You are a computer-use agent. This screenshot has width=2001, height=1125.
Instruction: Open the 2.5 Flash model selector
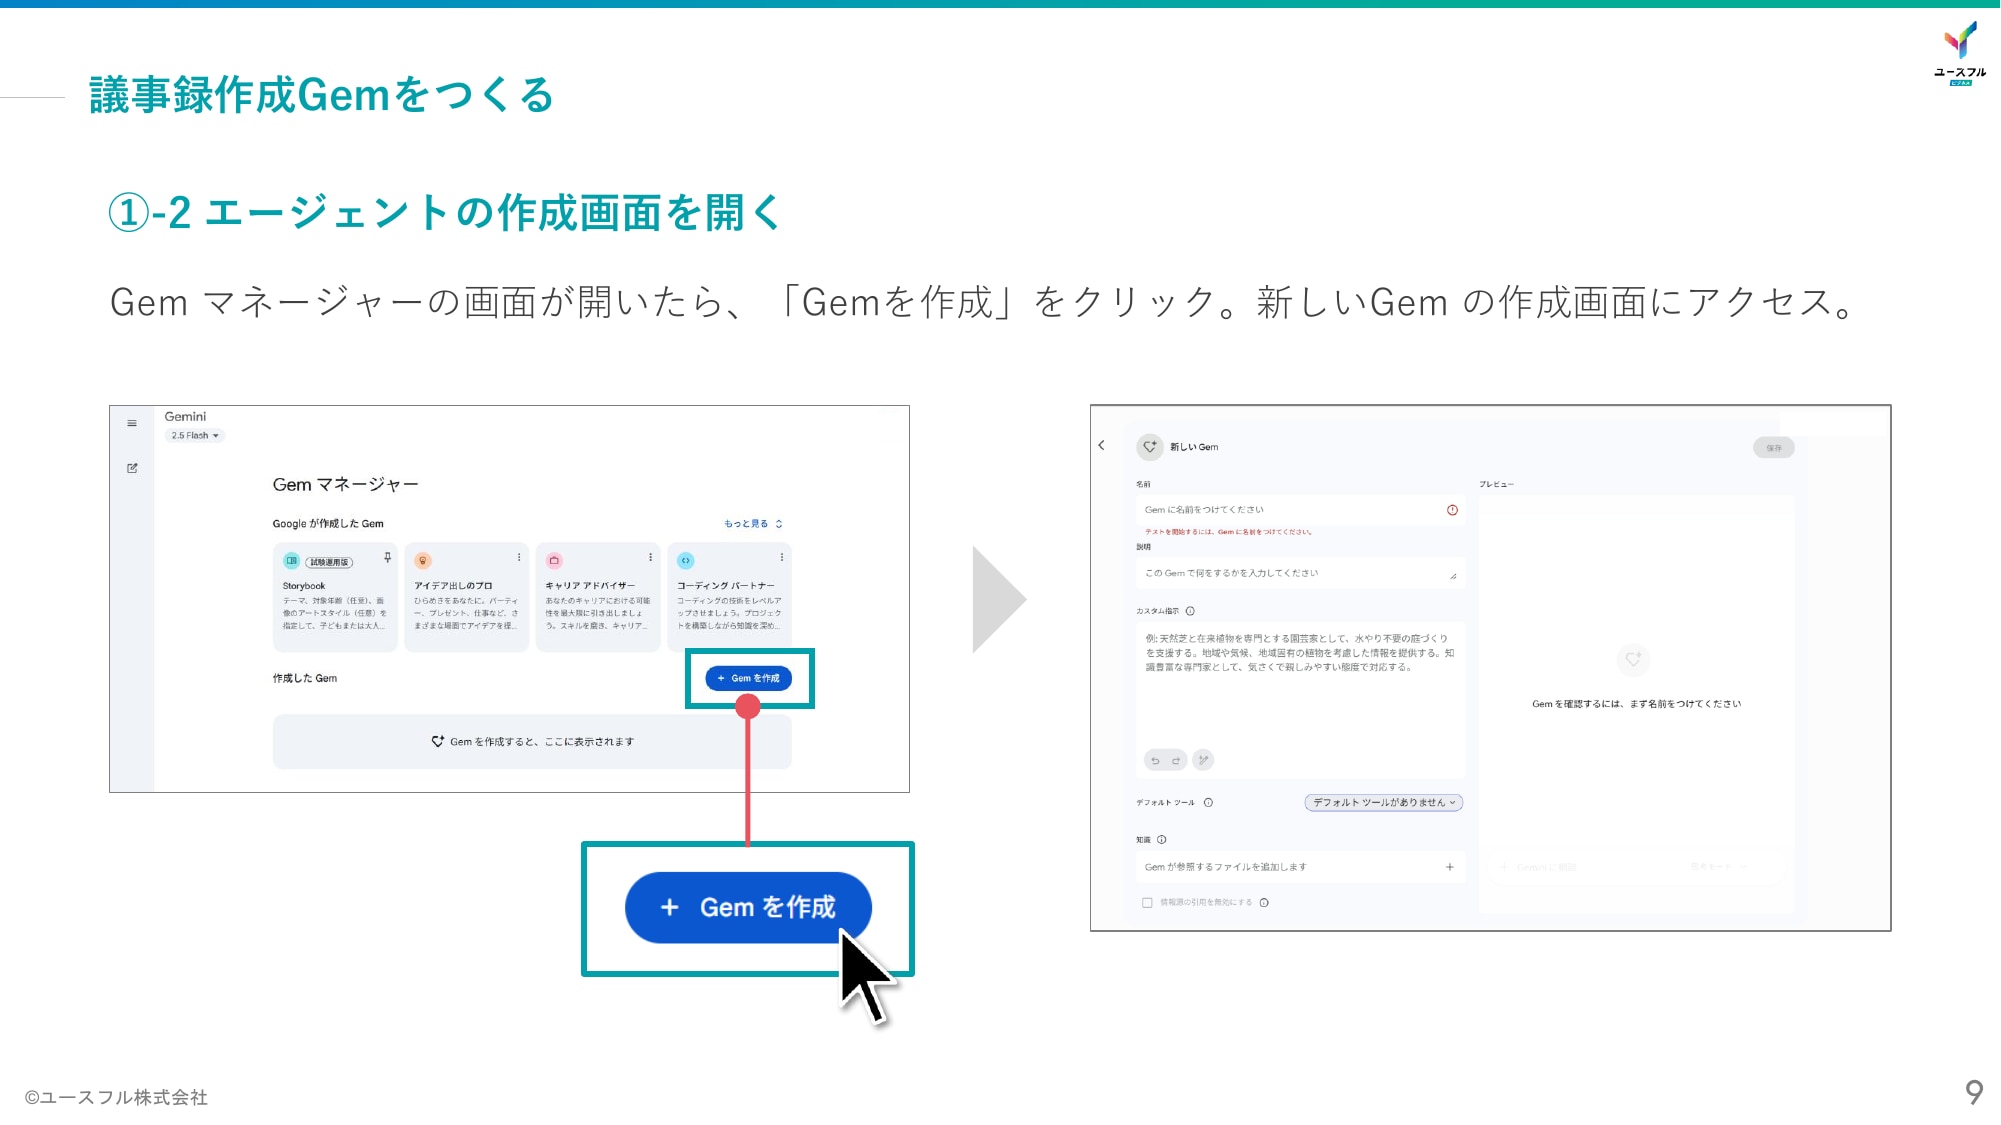coord(195,436)
